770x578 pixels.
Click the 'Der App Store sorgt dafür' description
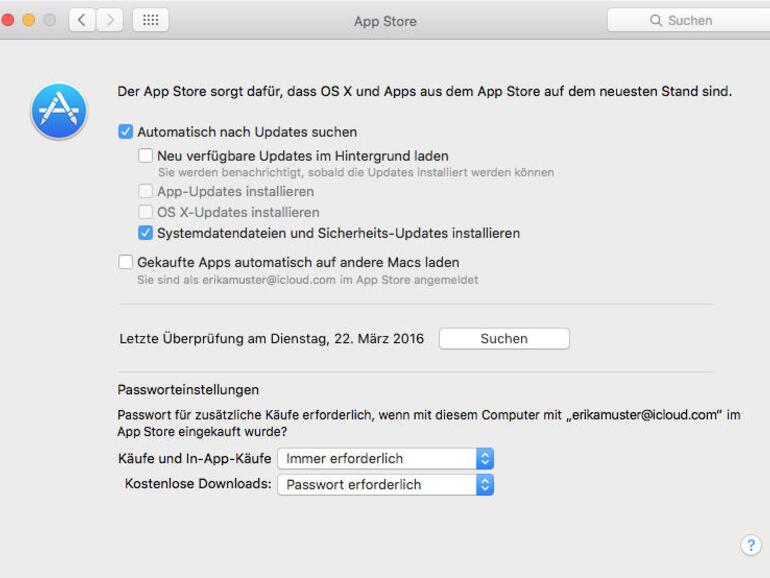424,91
